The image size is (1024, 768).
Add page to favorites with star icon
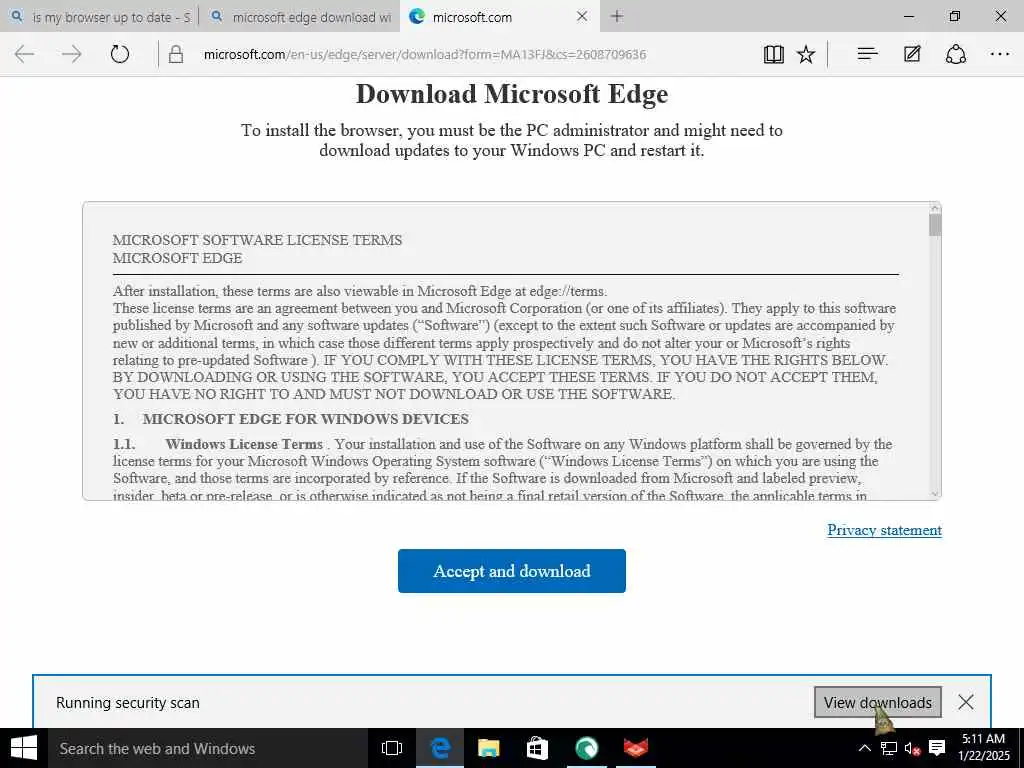point(806,54)
